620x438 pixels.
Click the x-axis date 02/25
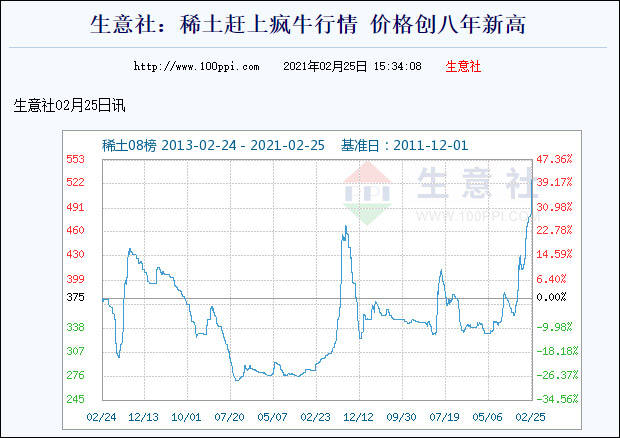click(x=530, y=417)
